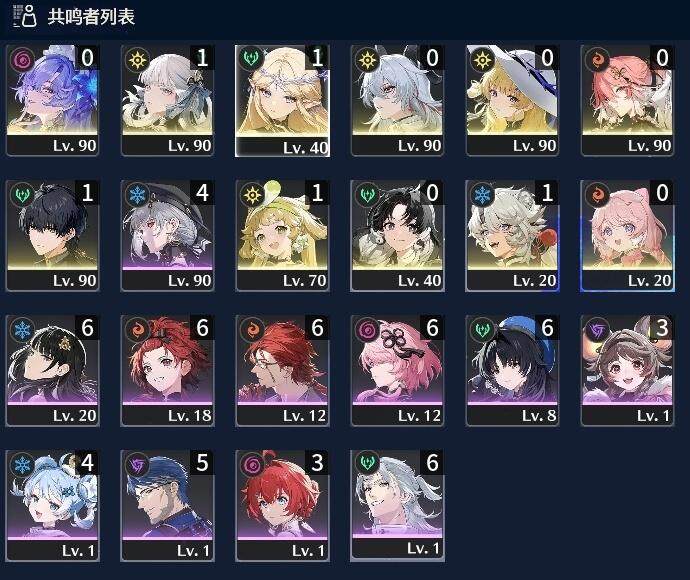Image resolution: width=690 pixels, height=580 pixels.
Task: Click the Glacio icon on the curly white-haired Lv. 20 card
Action: coord(482,195)
